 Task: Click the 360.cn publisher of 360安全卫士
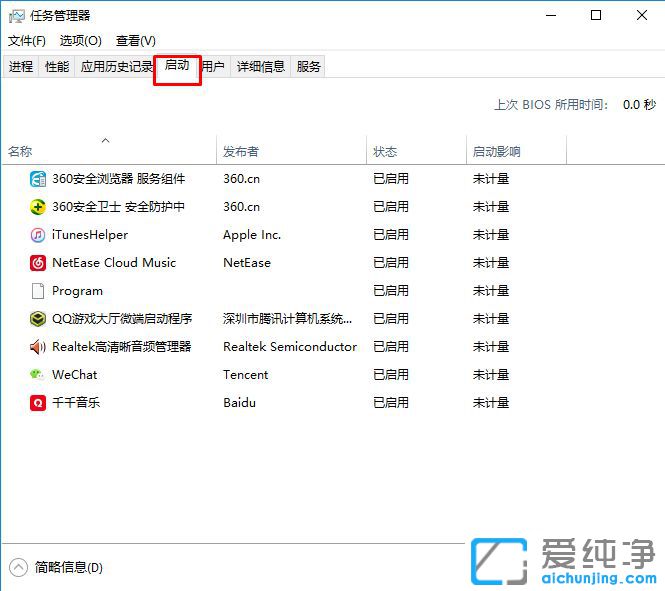241,207
